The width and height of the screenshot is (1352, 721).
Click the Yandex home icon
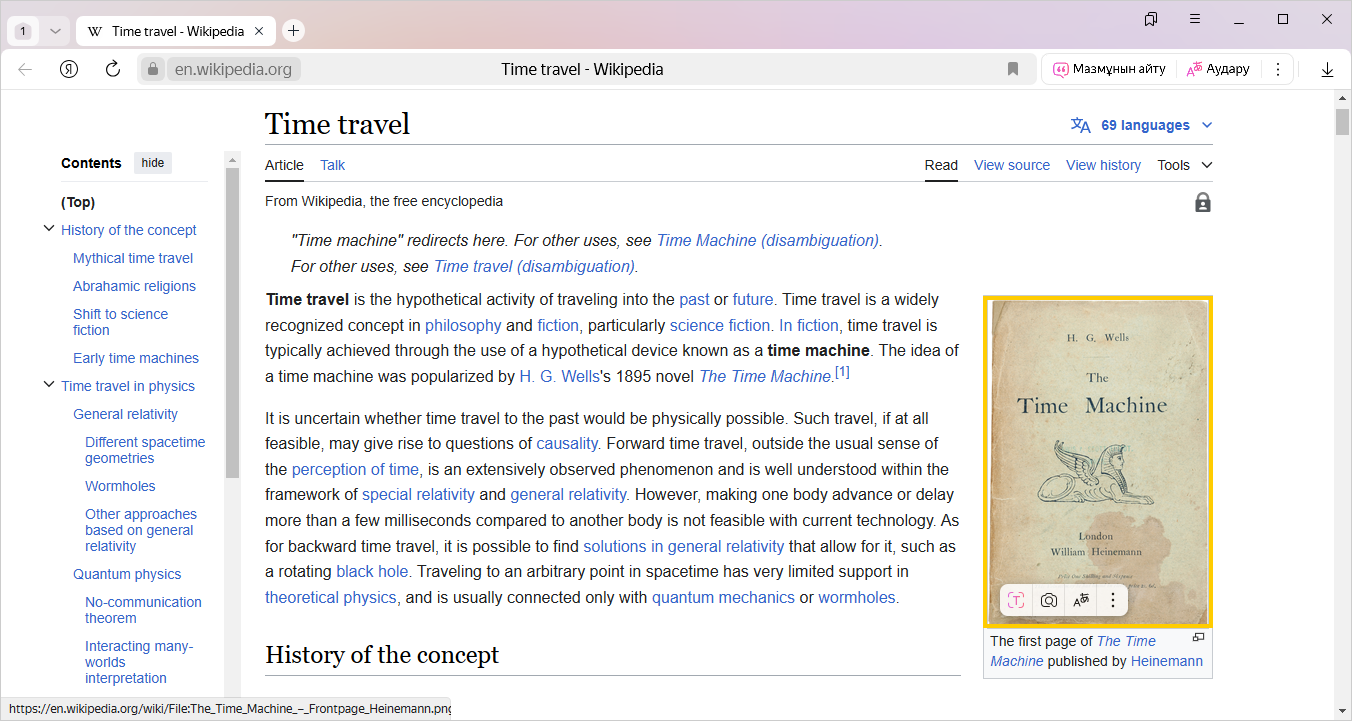[69, 69]
